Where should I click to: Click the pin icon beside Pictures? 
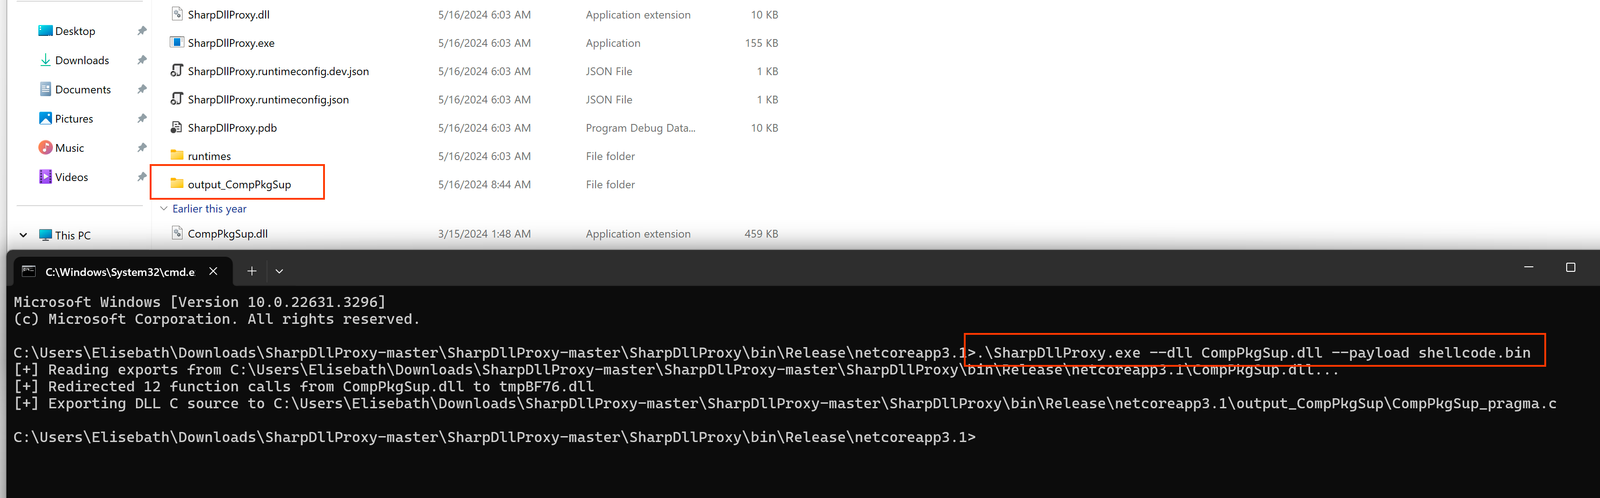[142, 119]
